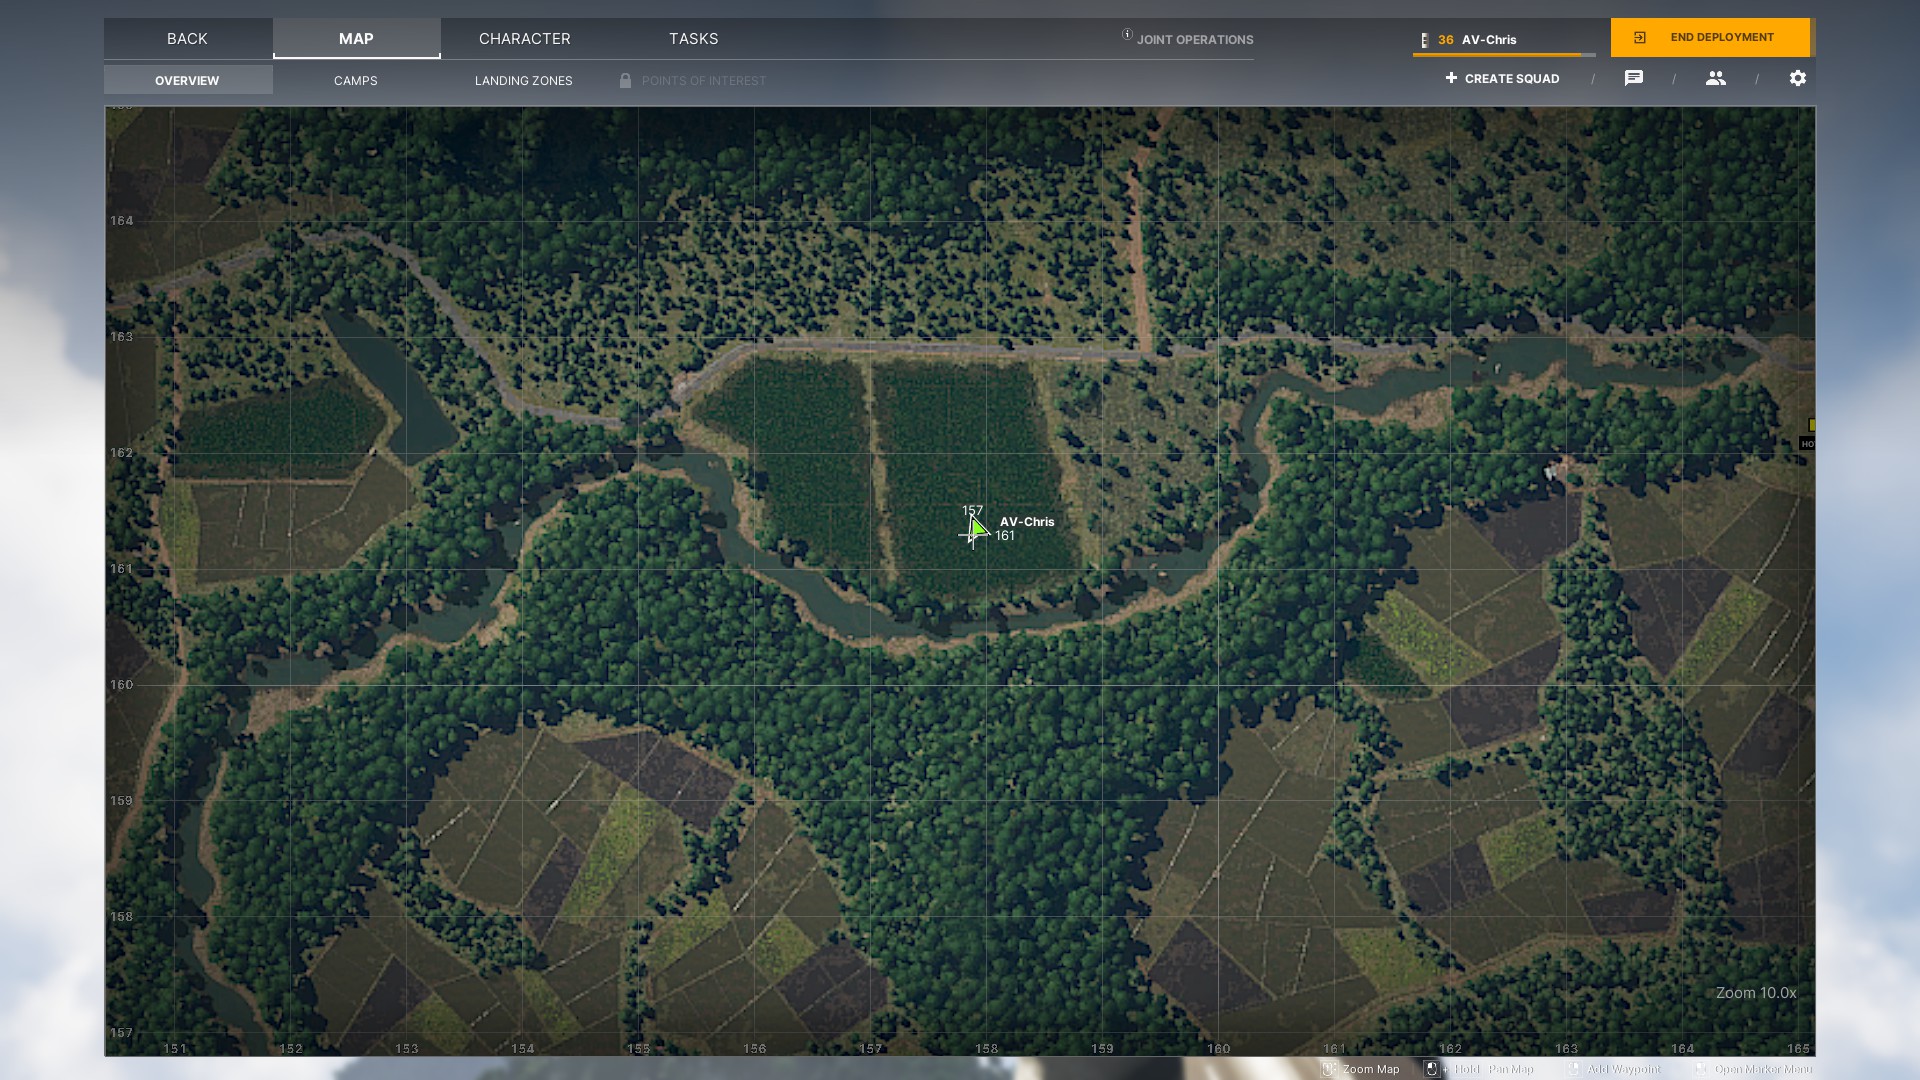Image resolution: width=1920 pixels, height=1080 pixels.
Task: Click the Zoom Map hint in footer
Action: 1370,1069
